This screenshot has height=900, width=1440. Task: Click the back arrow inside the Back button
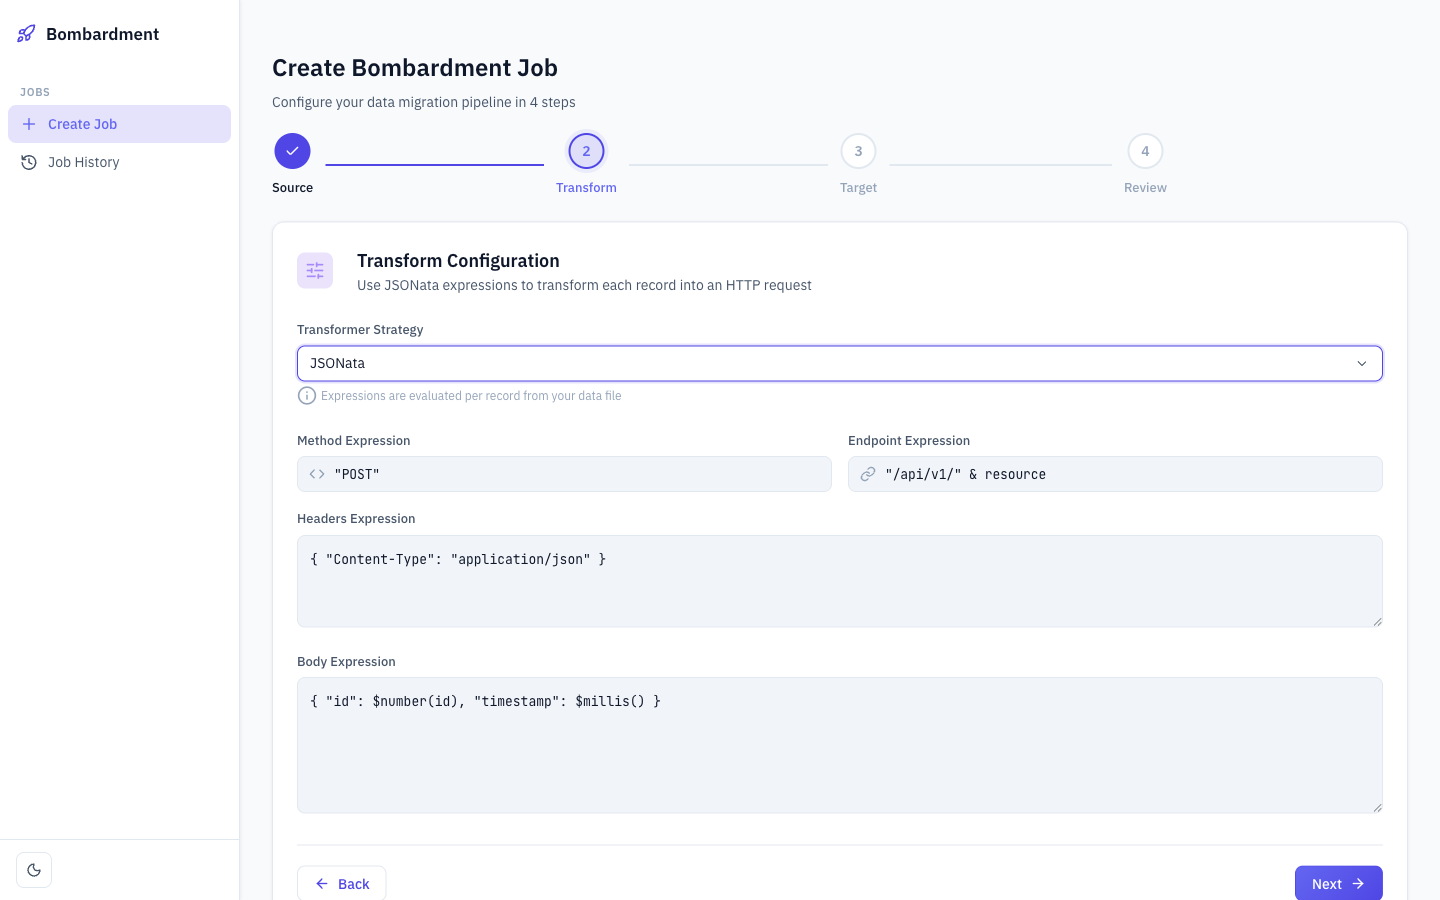[321, 884]
